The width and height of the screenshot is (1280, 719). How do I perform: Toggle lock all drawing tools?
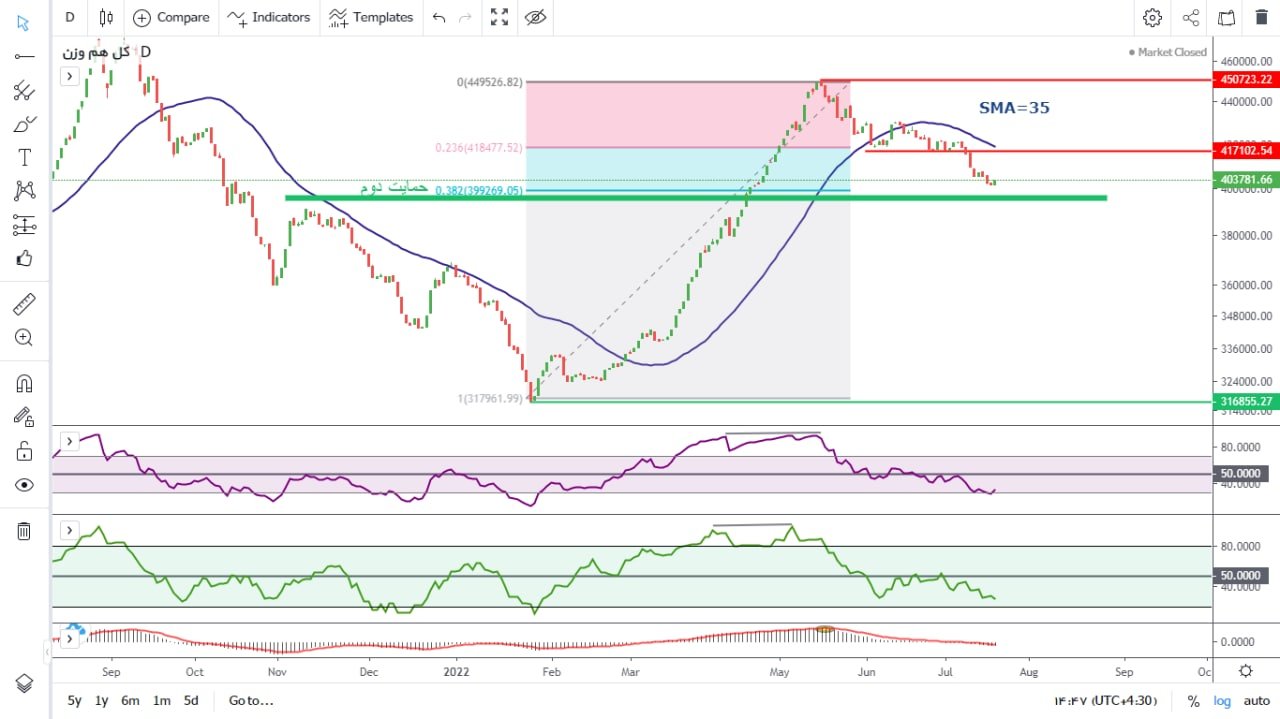click(x=24, y=451)
